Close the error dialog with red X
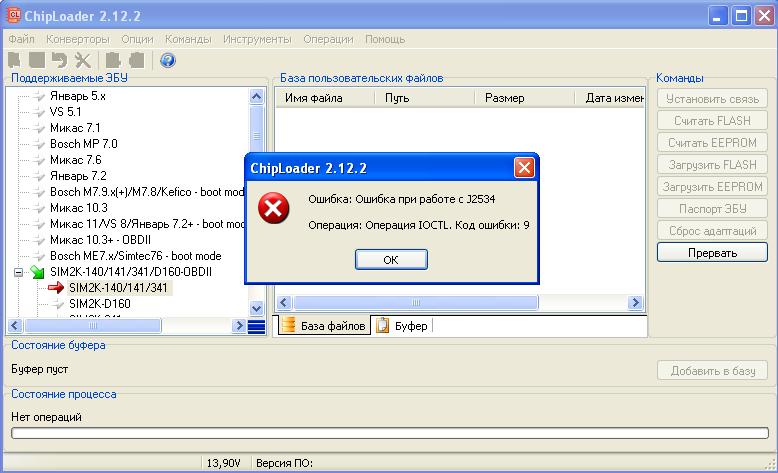The image size is (778, 473). point(524,168)
